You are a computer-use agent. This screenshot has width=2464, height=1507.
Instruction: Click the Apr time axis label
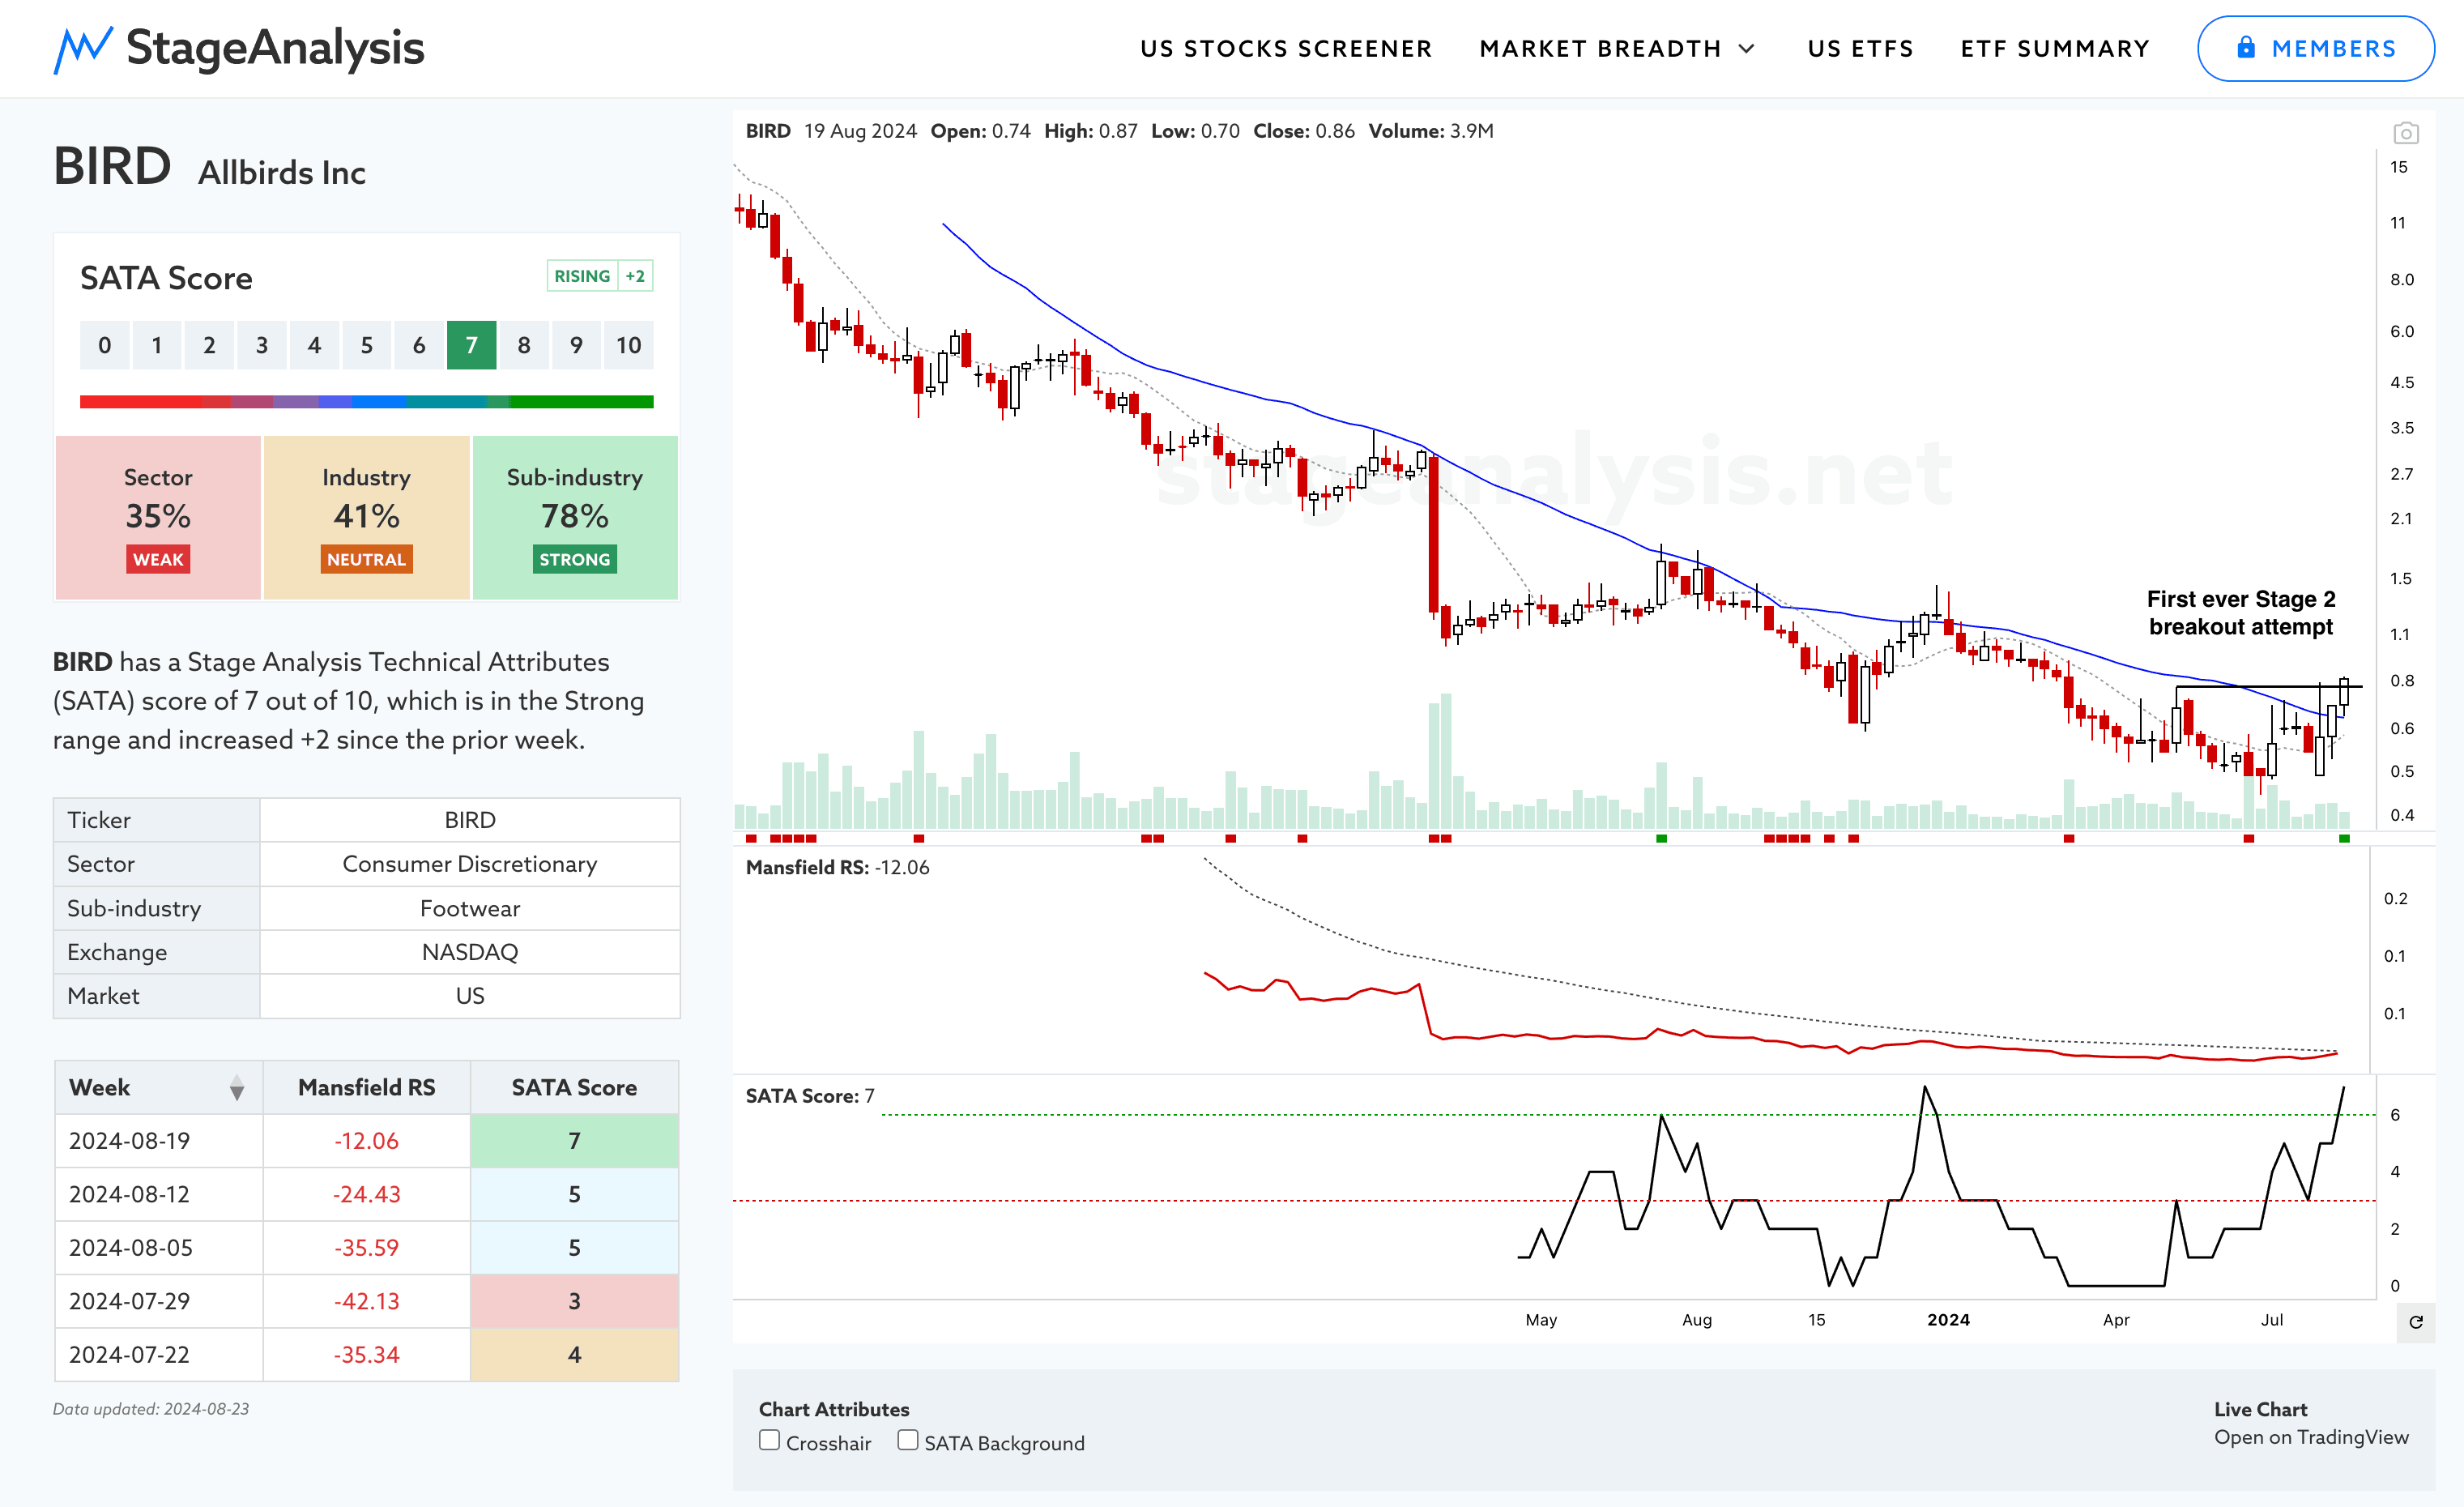point(2116,1320)
